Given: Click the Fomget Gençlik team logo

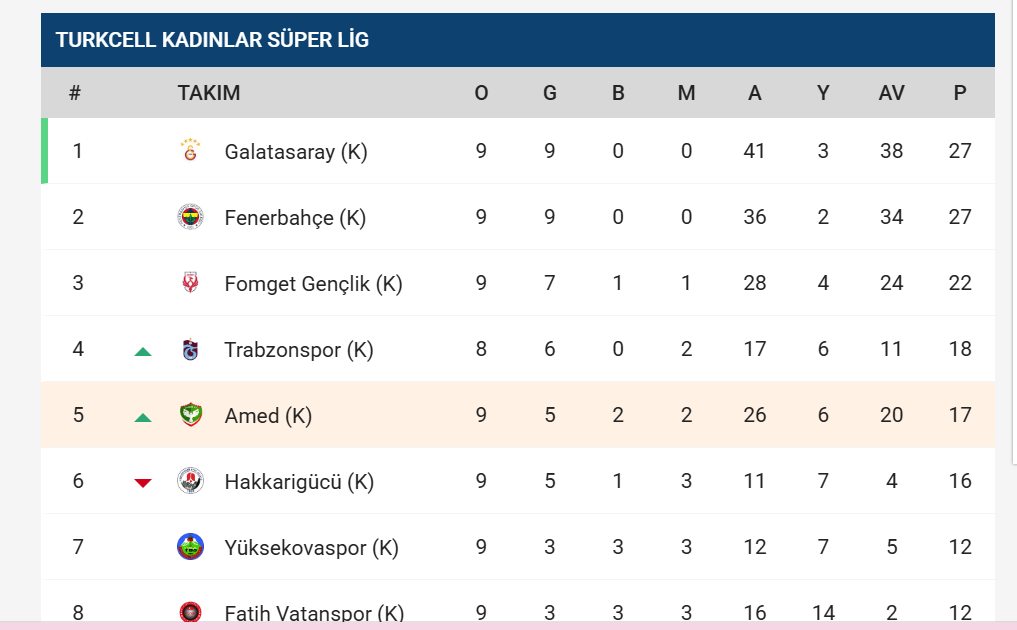Looking at the screenshot, I should 190,283.
